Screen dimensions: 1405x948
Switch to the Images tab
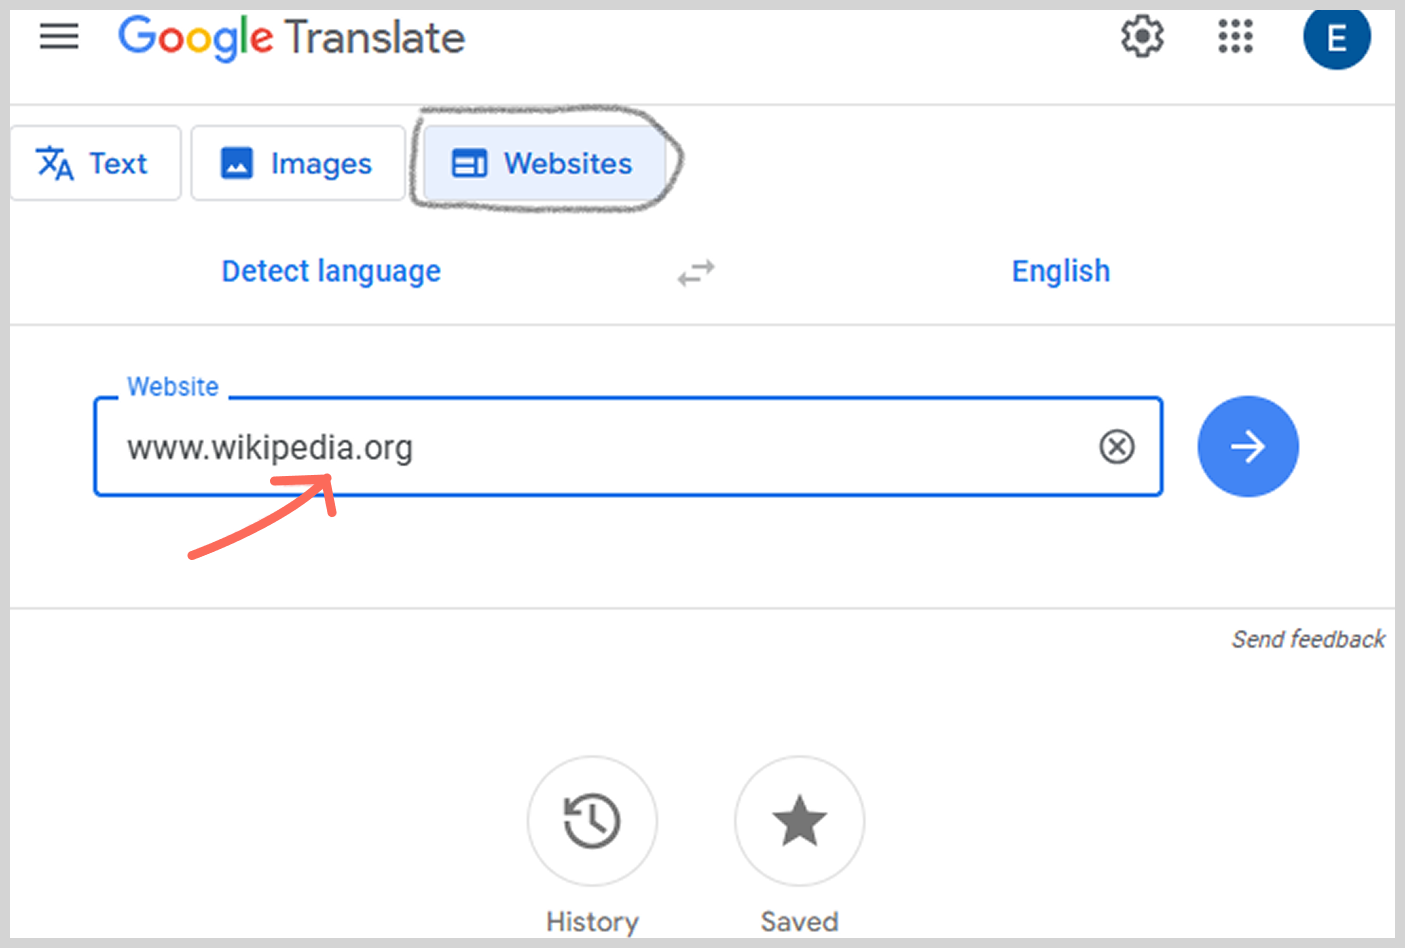298,163
